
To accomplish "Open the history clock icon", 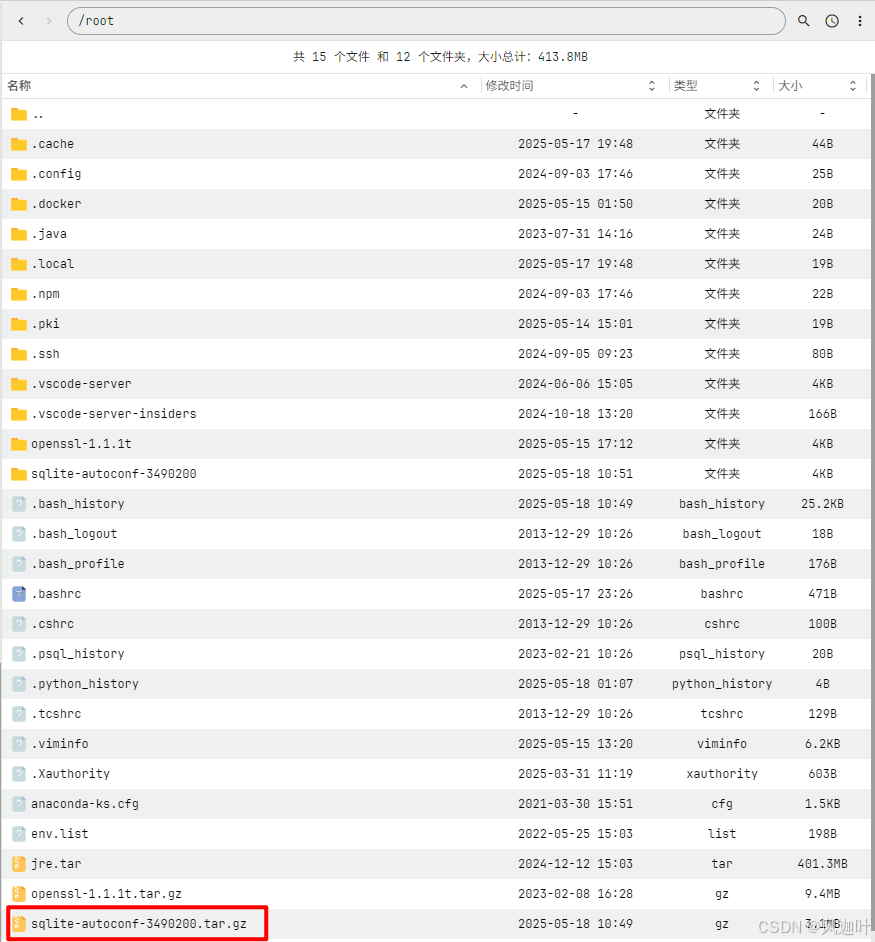I will (x=831, y=20).
